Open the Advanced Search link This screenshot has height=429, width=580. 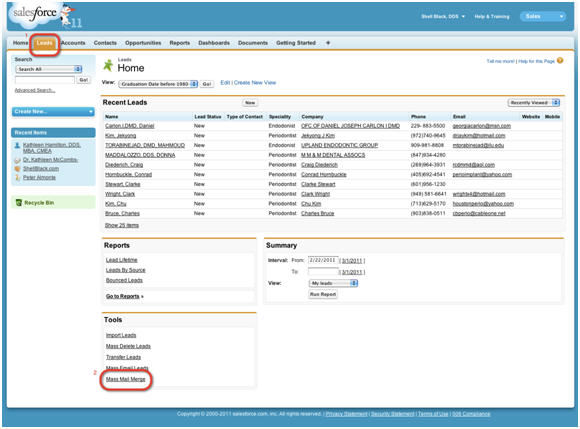click(35, 90)
